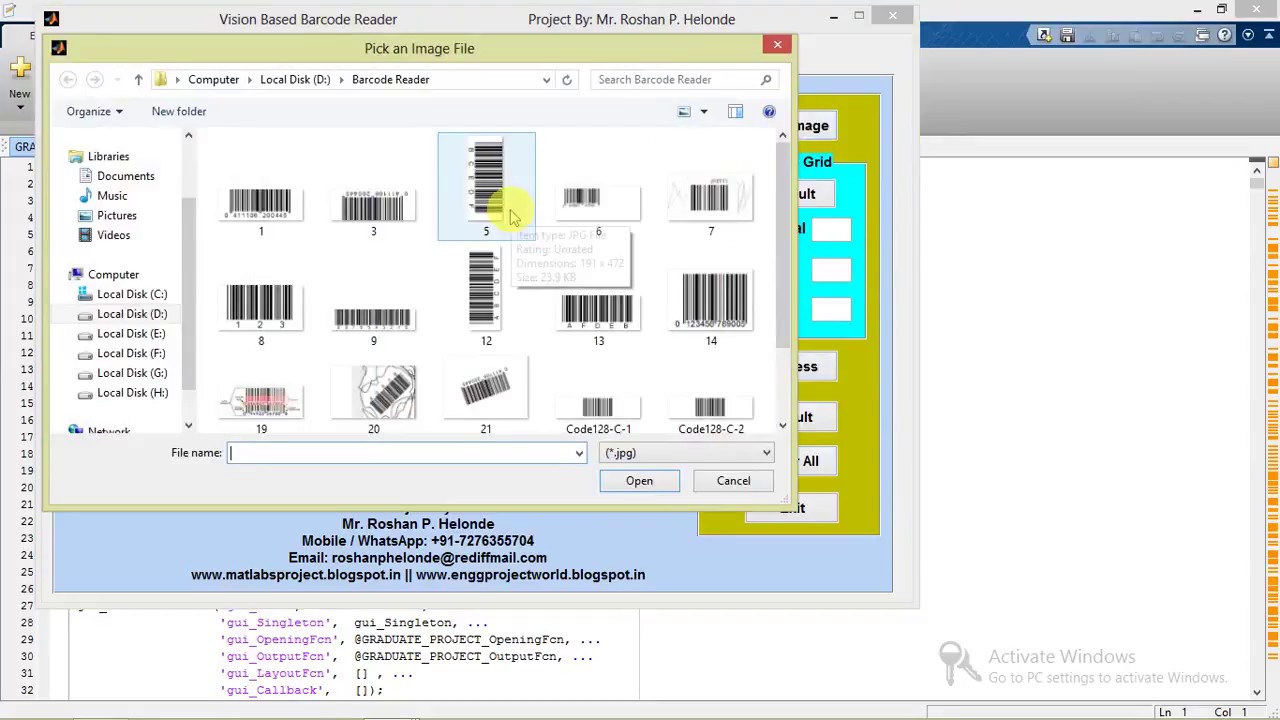Click New folder button
The height and width of the screenshot is (720, 1280).
coord(179,112)
